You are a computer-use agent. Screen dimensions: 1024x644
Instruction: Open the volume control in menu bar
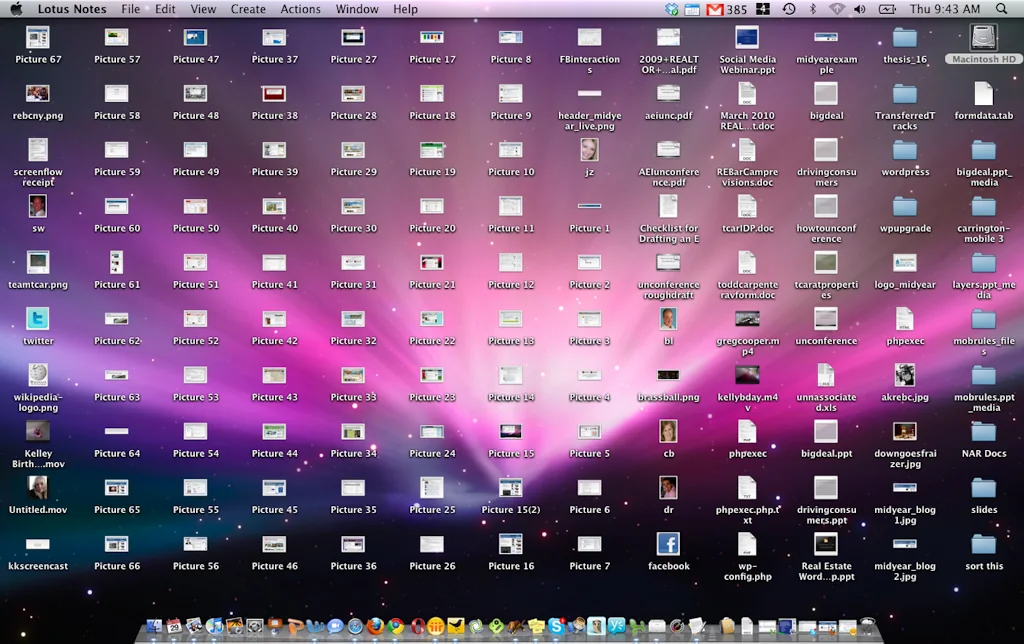(x=861, y=9)
